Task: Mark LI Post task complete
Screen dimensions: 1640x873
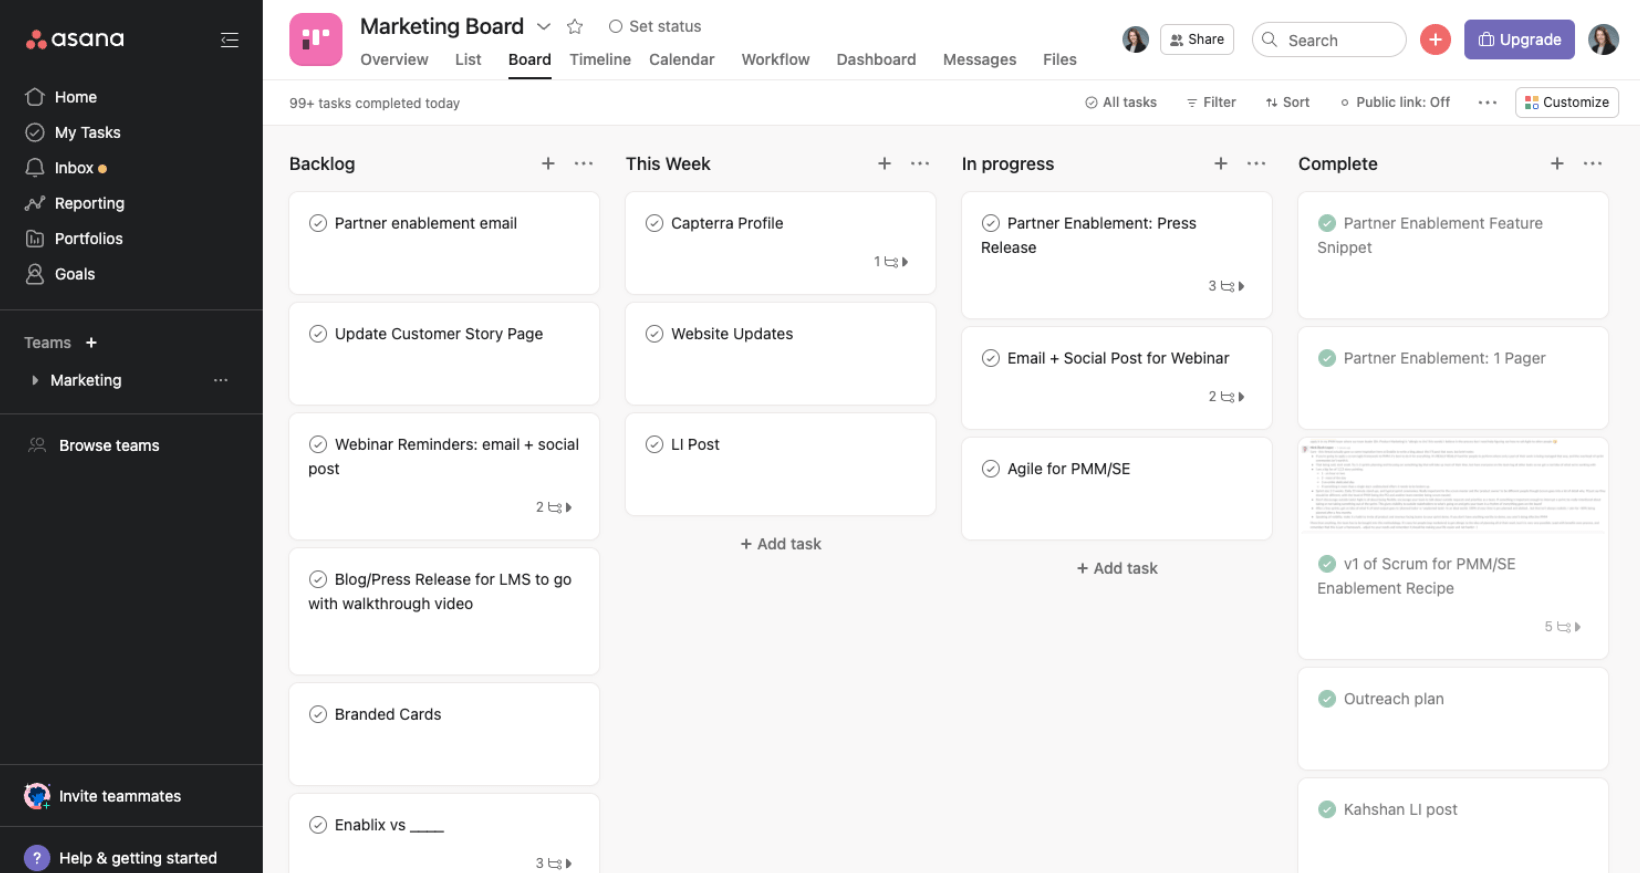Action: point(654,444)
